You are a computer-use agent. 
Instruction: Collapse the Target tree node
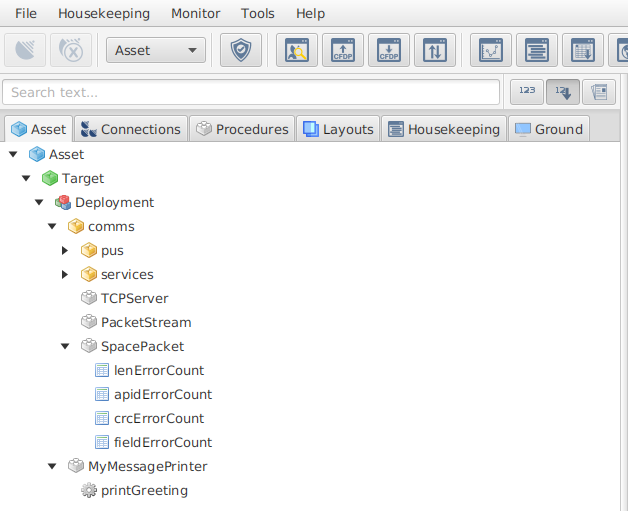(x=26, y=178)
